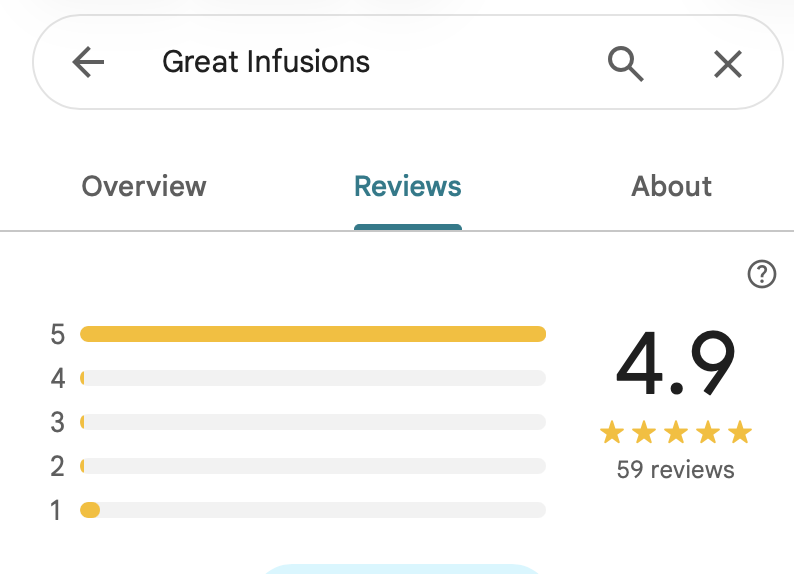The image size is (794, 574).
Task: Click the 3-star rating bar
Action: click(x=313, y=422)
